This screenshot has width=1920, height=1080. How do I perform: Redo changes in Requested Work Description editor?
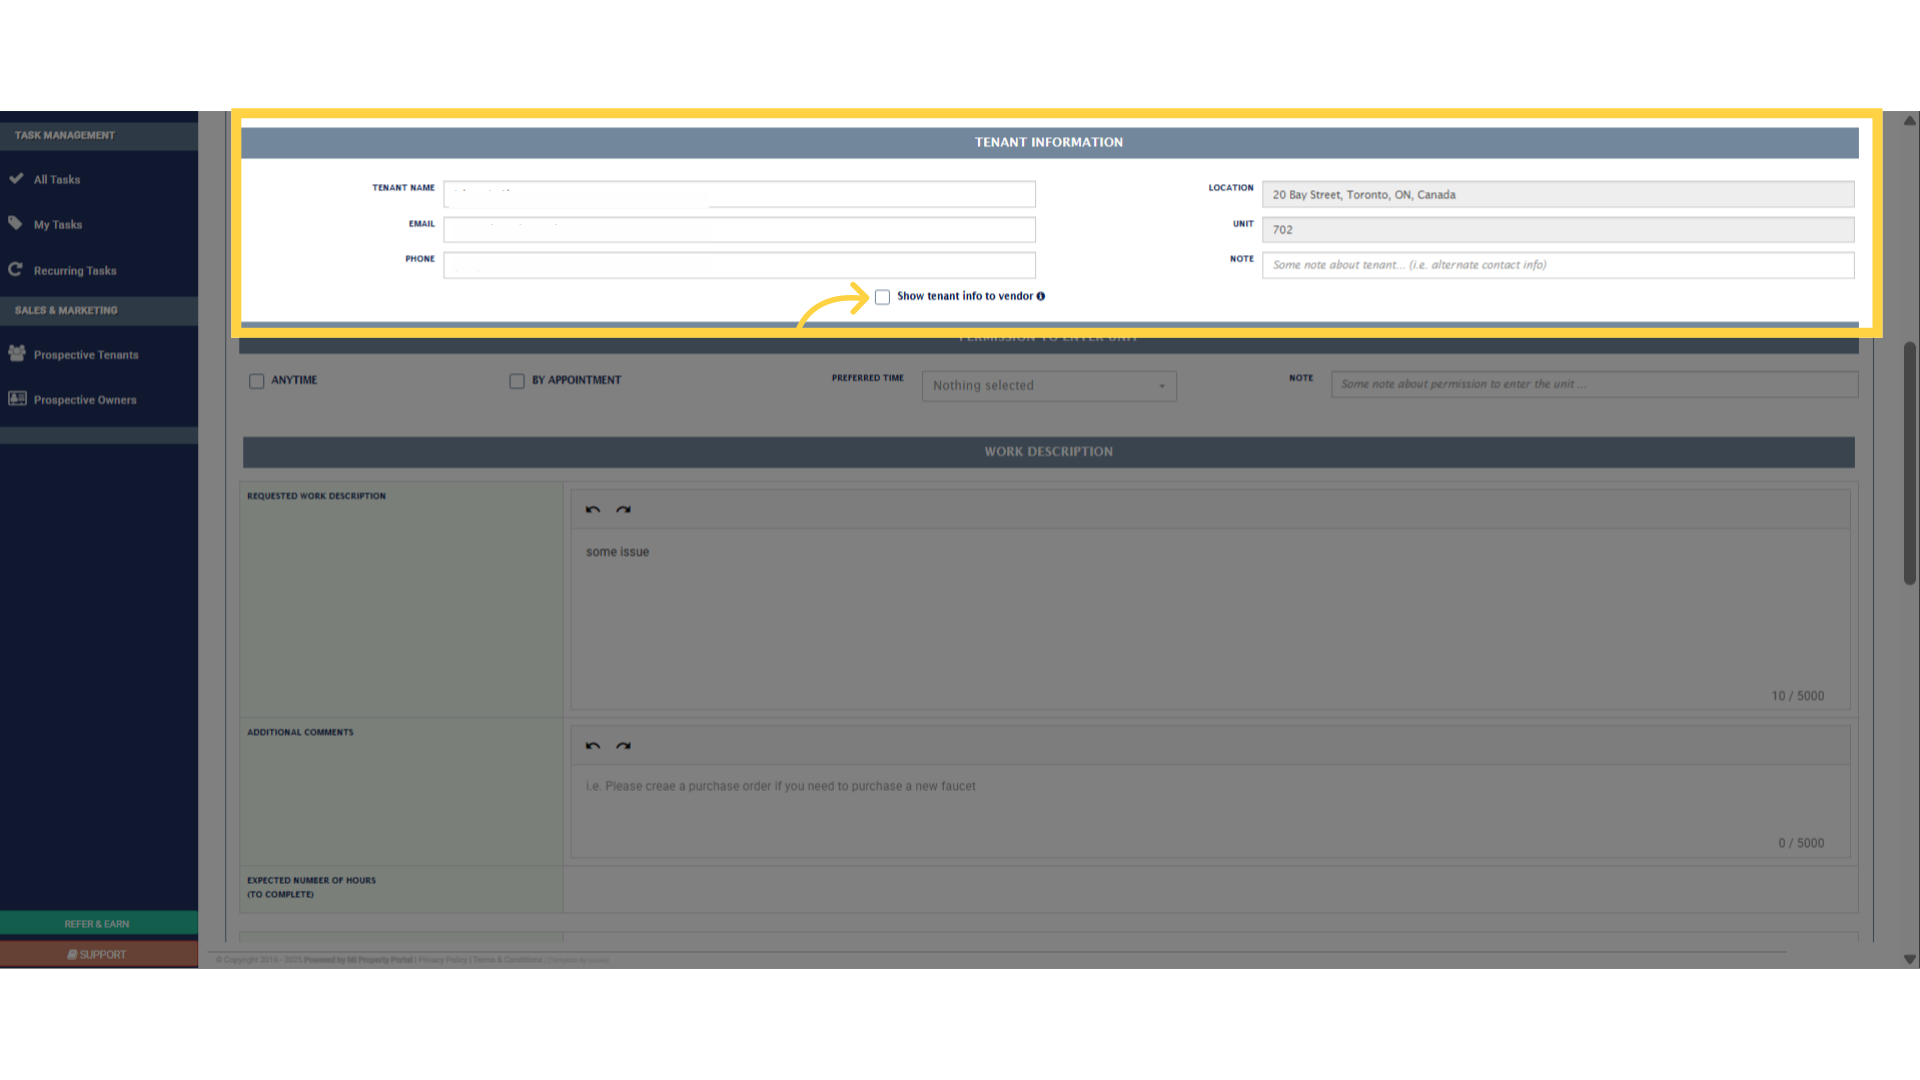pos(624,509)
